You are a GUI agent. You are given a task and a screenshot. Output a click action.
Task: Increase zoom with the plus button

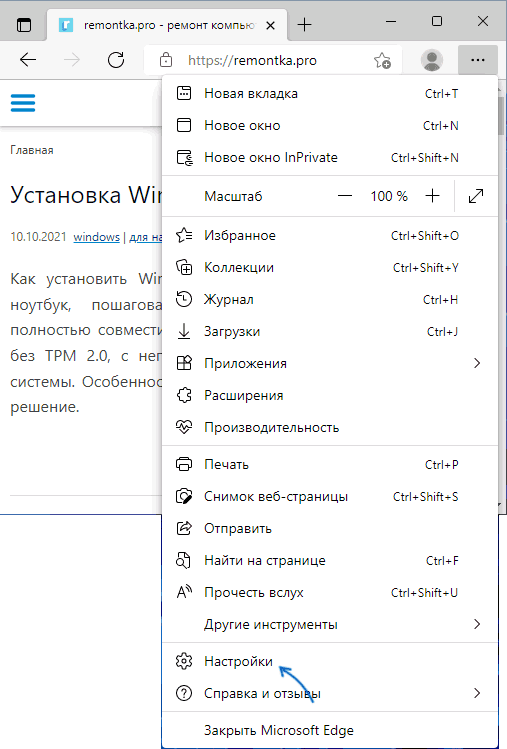coord(432,196)
